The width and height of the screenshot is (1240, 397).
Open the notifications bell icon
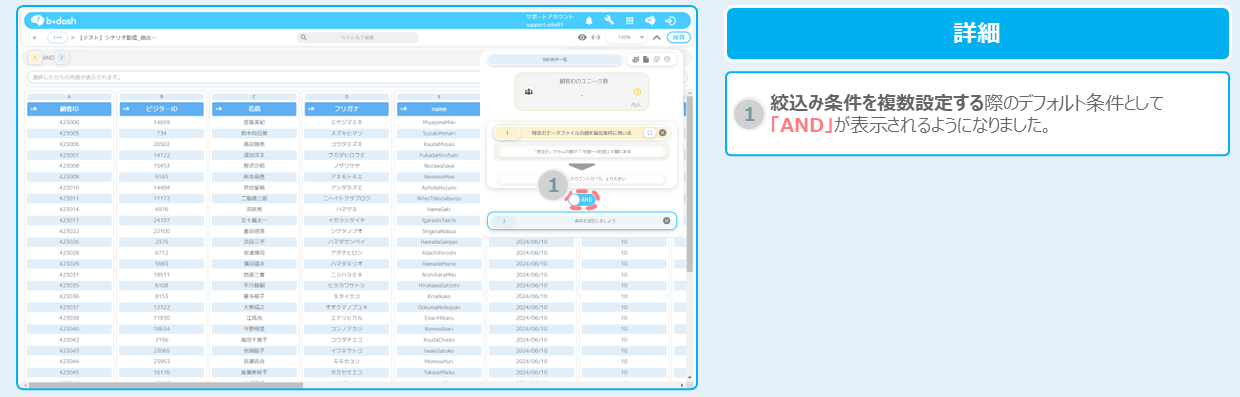(x=588, y=20)
